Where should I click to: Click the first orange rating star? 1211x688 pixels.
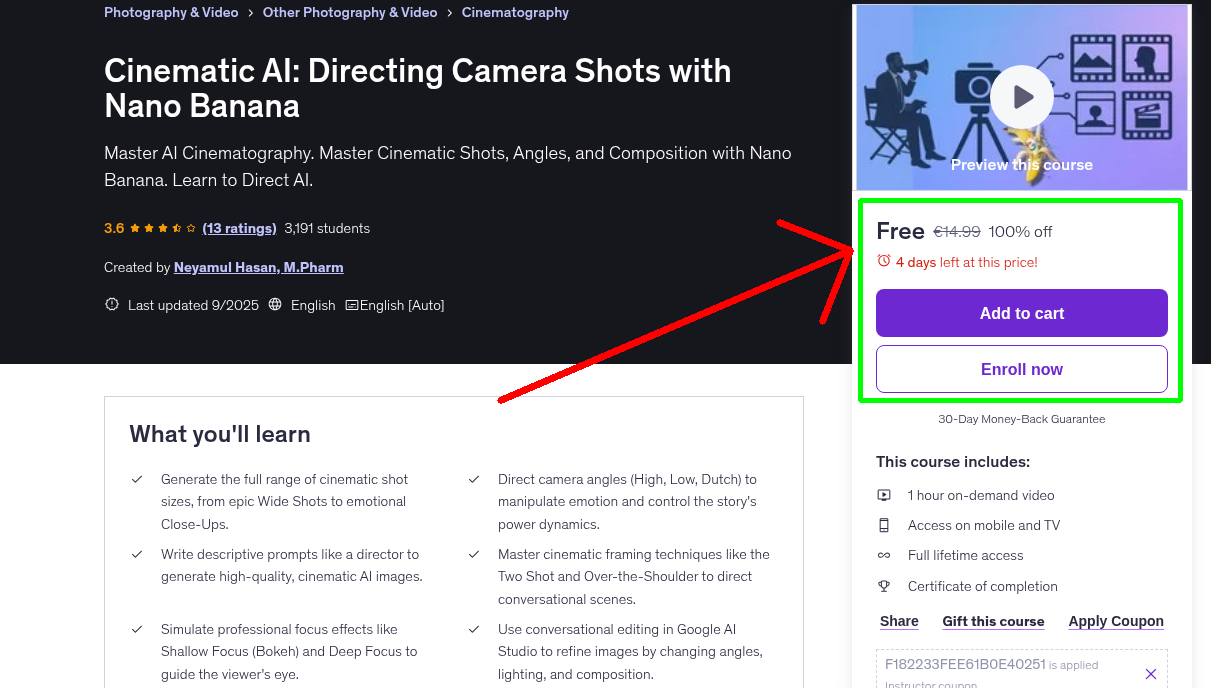(x=135, y=228)
